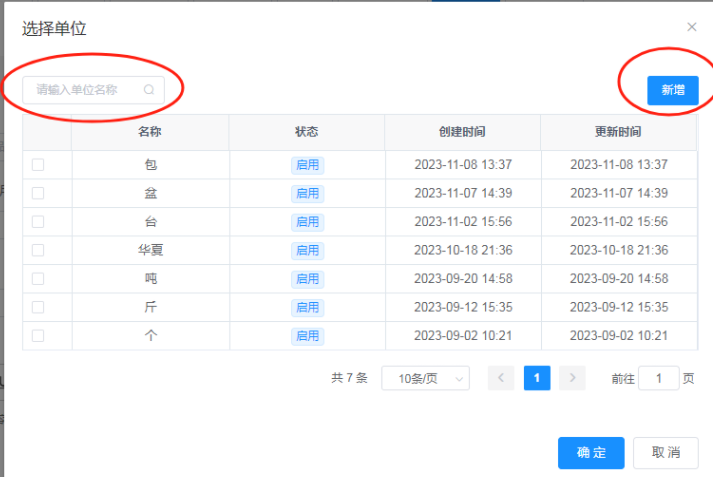Confirm selection with 确定 button

[591, 453]
